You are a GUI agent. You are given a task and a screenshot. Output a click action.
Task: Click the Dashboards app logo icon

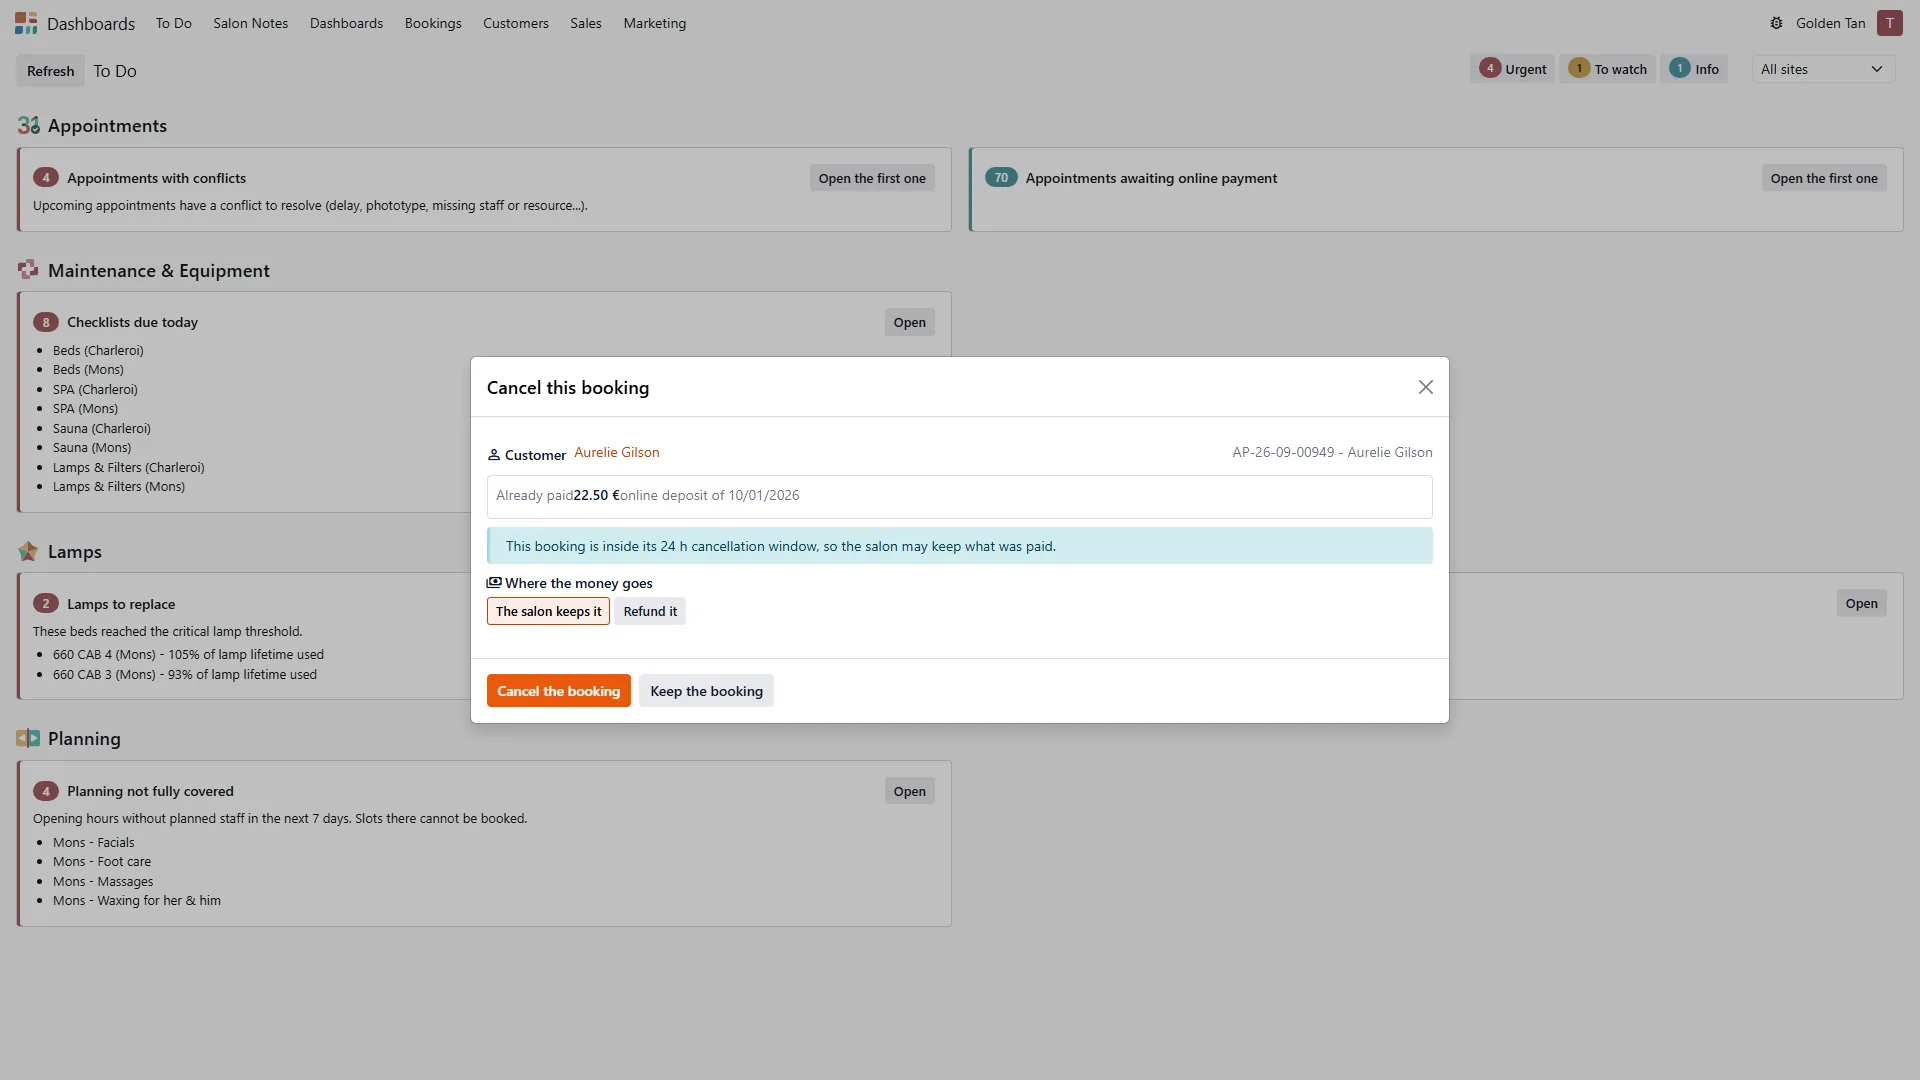(26, 23)
